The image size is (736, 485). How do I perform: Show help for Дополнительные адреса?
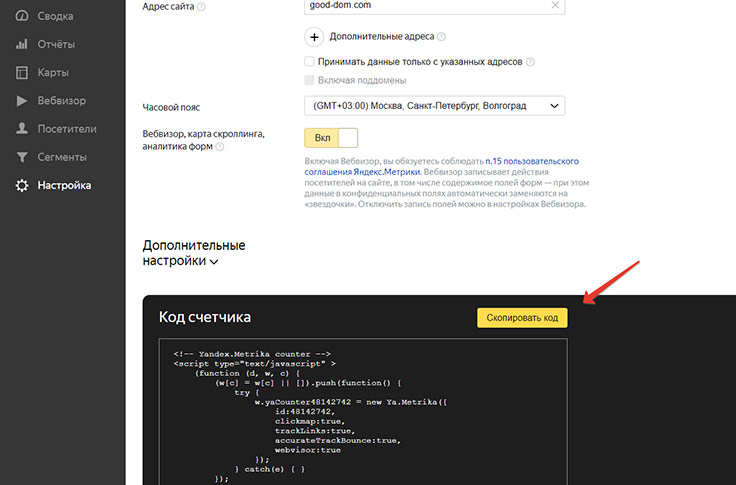[x=442, y=37]
